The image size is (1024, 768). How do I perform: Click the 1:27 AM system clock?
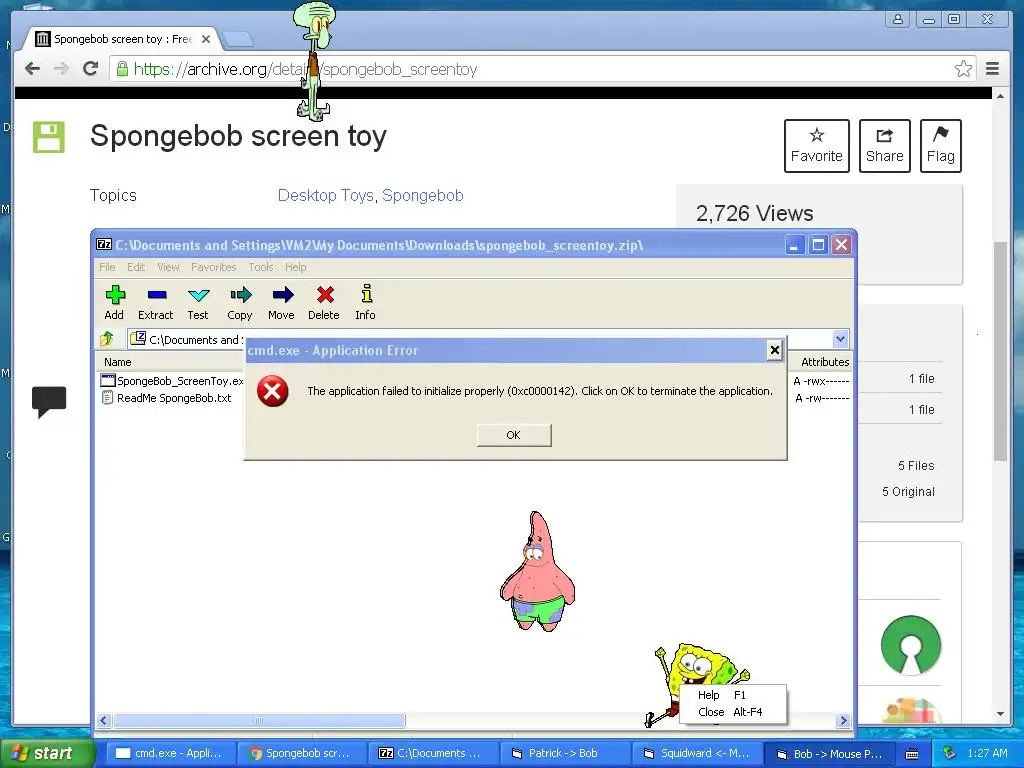[x=987, y=754]
